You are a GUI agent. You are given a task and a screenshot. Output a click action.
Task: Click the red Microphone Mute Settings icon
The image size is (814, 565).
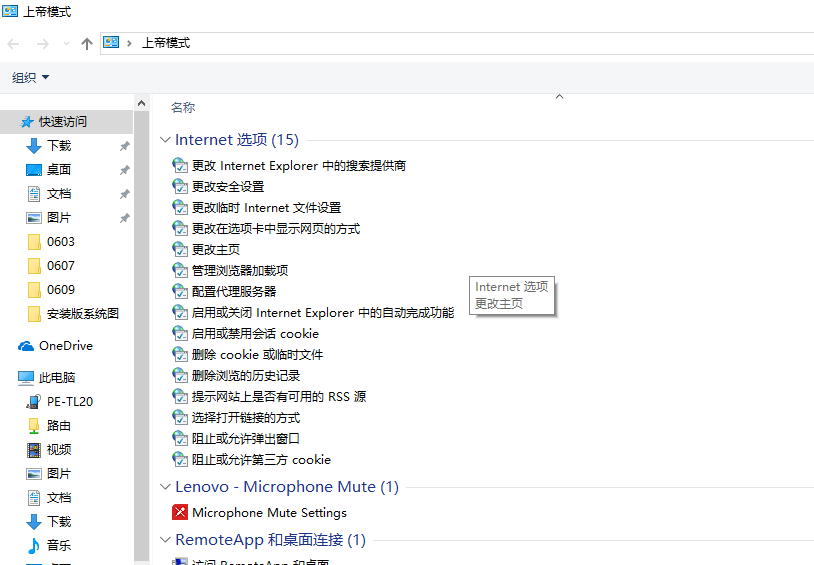pyautogui.click(x=180, y=513)
